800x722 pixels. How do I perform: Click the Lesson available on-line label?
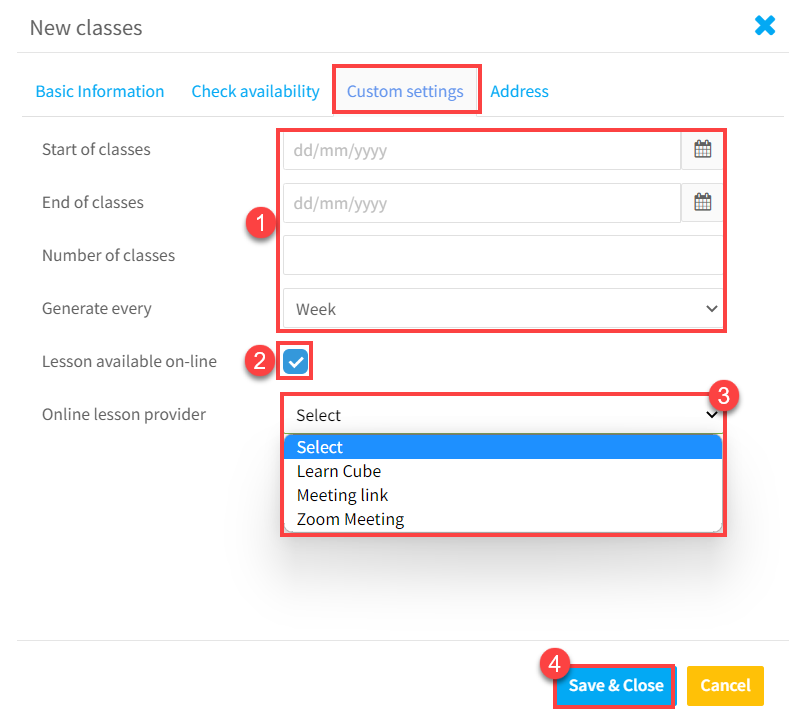pos(129,361)
